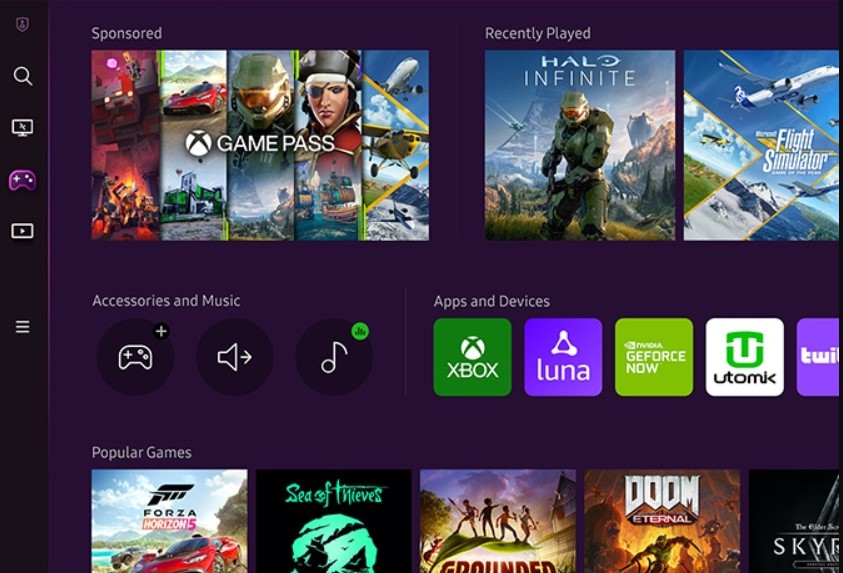Resume Halo Infinite from Recently Played
Screen dimensions: 843x573
click(x=579, y=145)
